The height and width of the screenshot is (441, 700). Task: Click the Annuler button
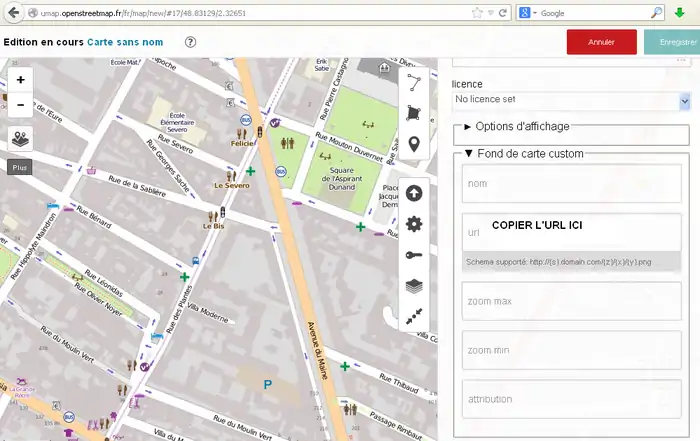[601, 43]
